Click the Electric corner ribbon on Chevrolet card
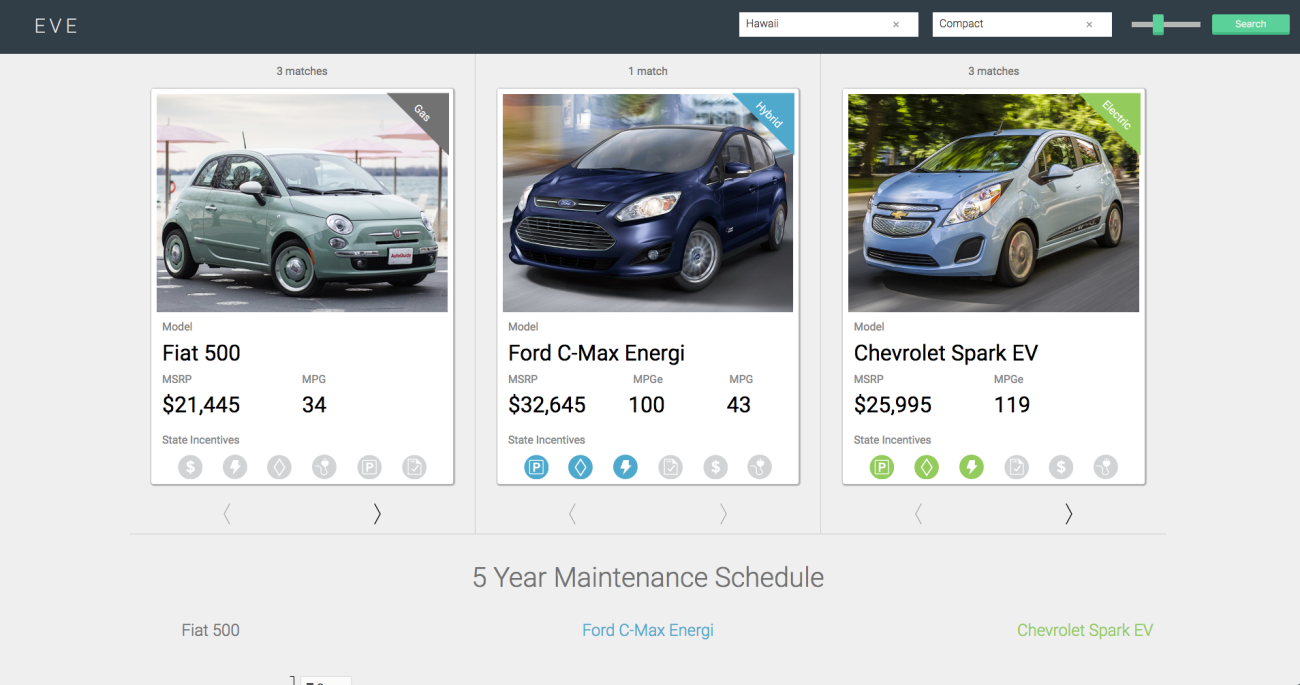This screenshot has width=1300, height=685. tap(1115, 114)
